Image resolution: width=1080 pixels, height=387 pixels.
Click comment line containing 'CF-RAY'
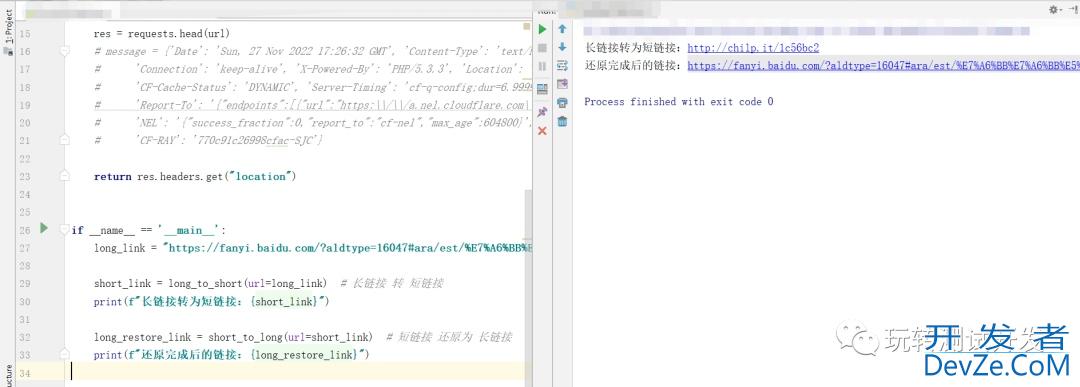coord(208,140)
